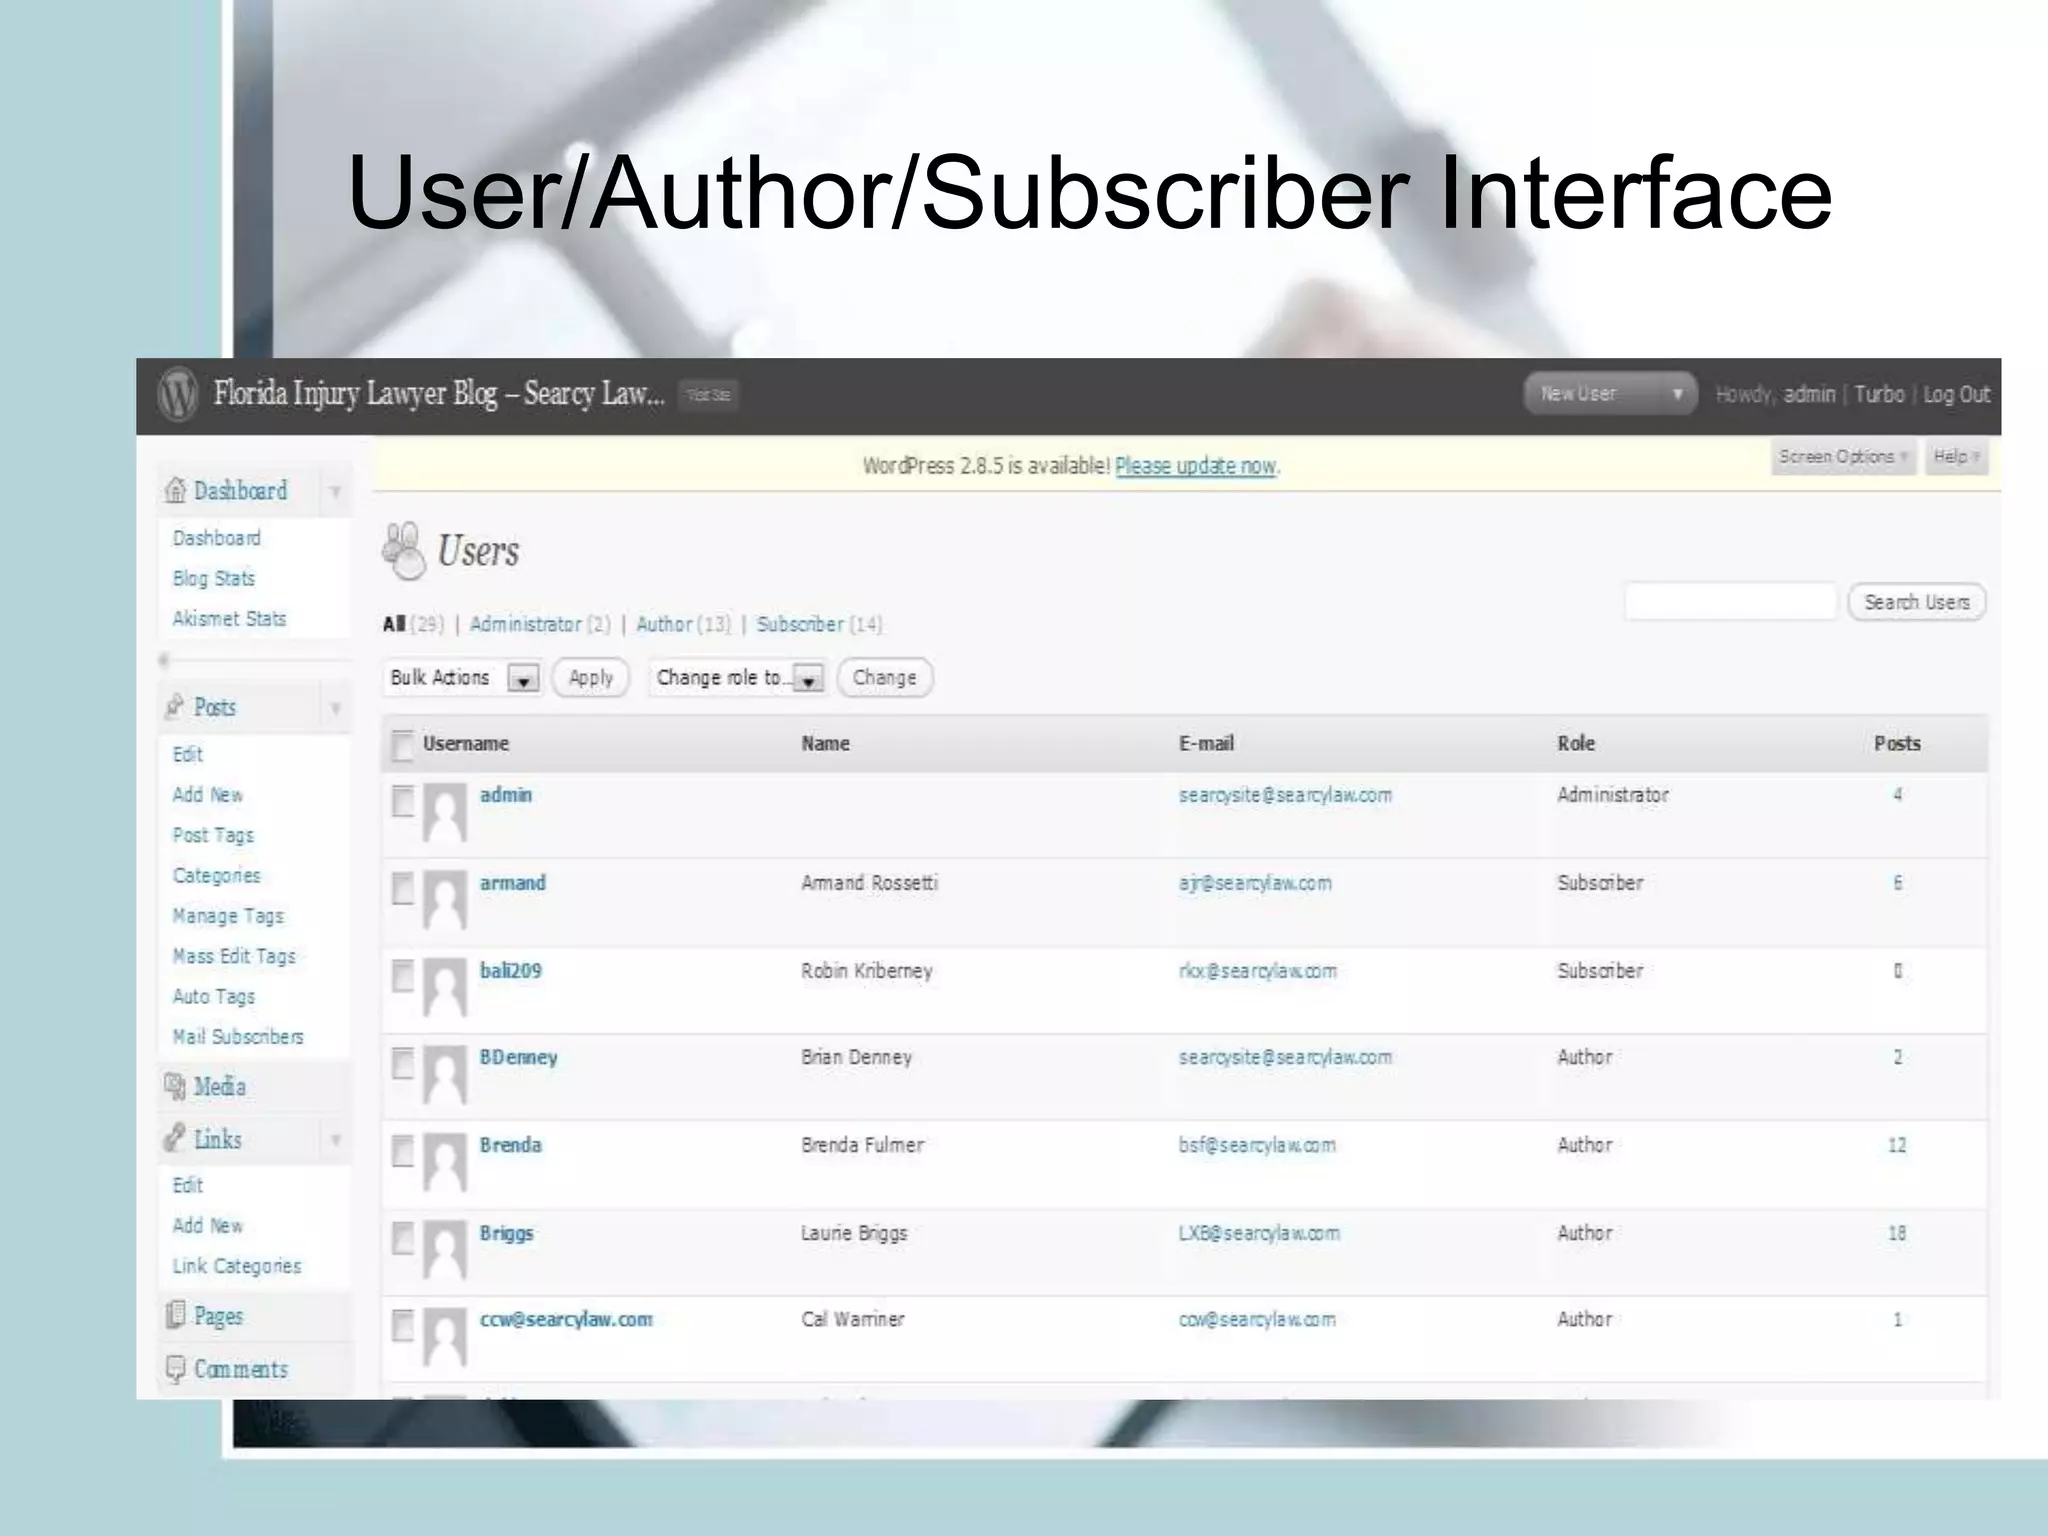The width and height of the screenshot is (2048, 1536).
Task: Filter users by Author
Action: [x=665, y=624]
